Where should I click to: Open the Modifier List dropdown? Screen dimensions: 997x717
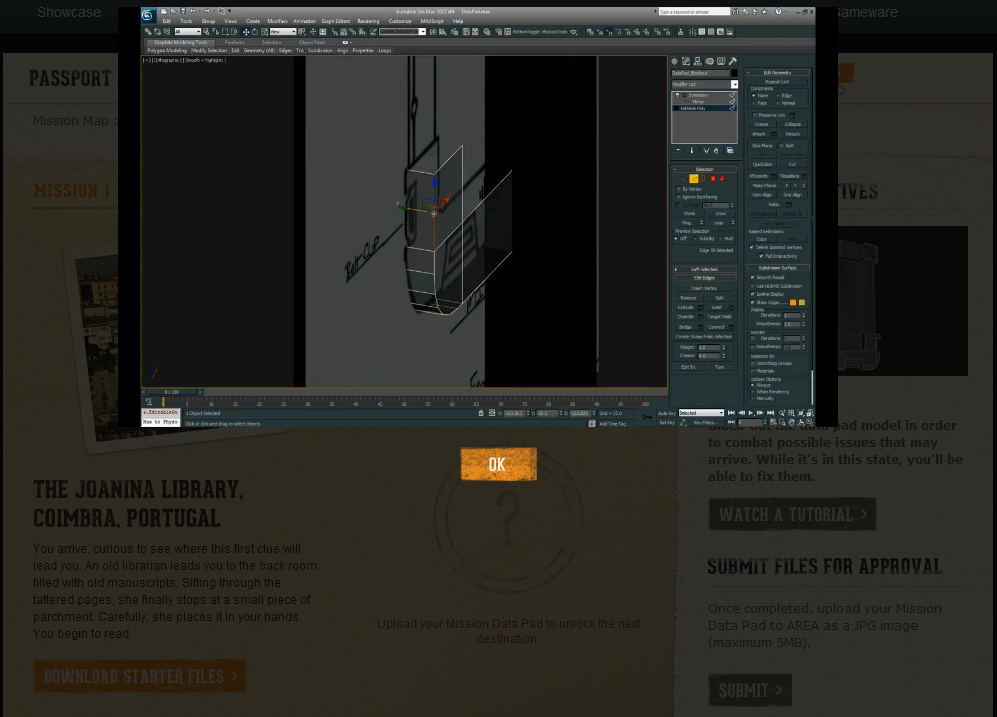point(734,84)
